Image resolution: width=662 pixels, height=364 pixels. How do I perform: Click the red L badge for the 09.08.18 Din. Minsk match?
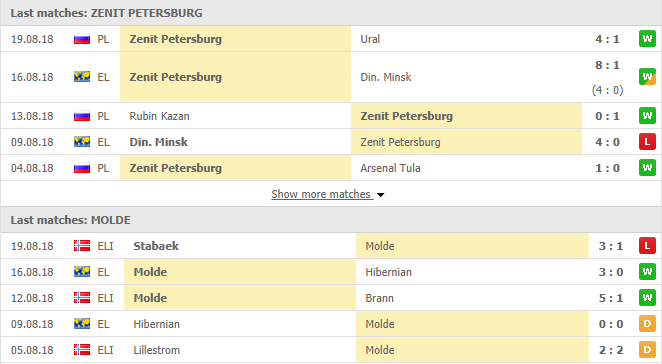[x=647, y=142]
